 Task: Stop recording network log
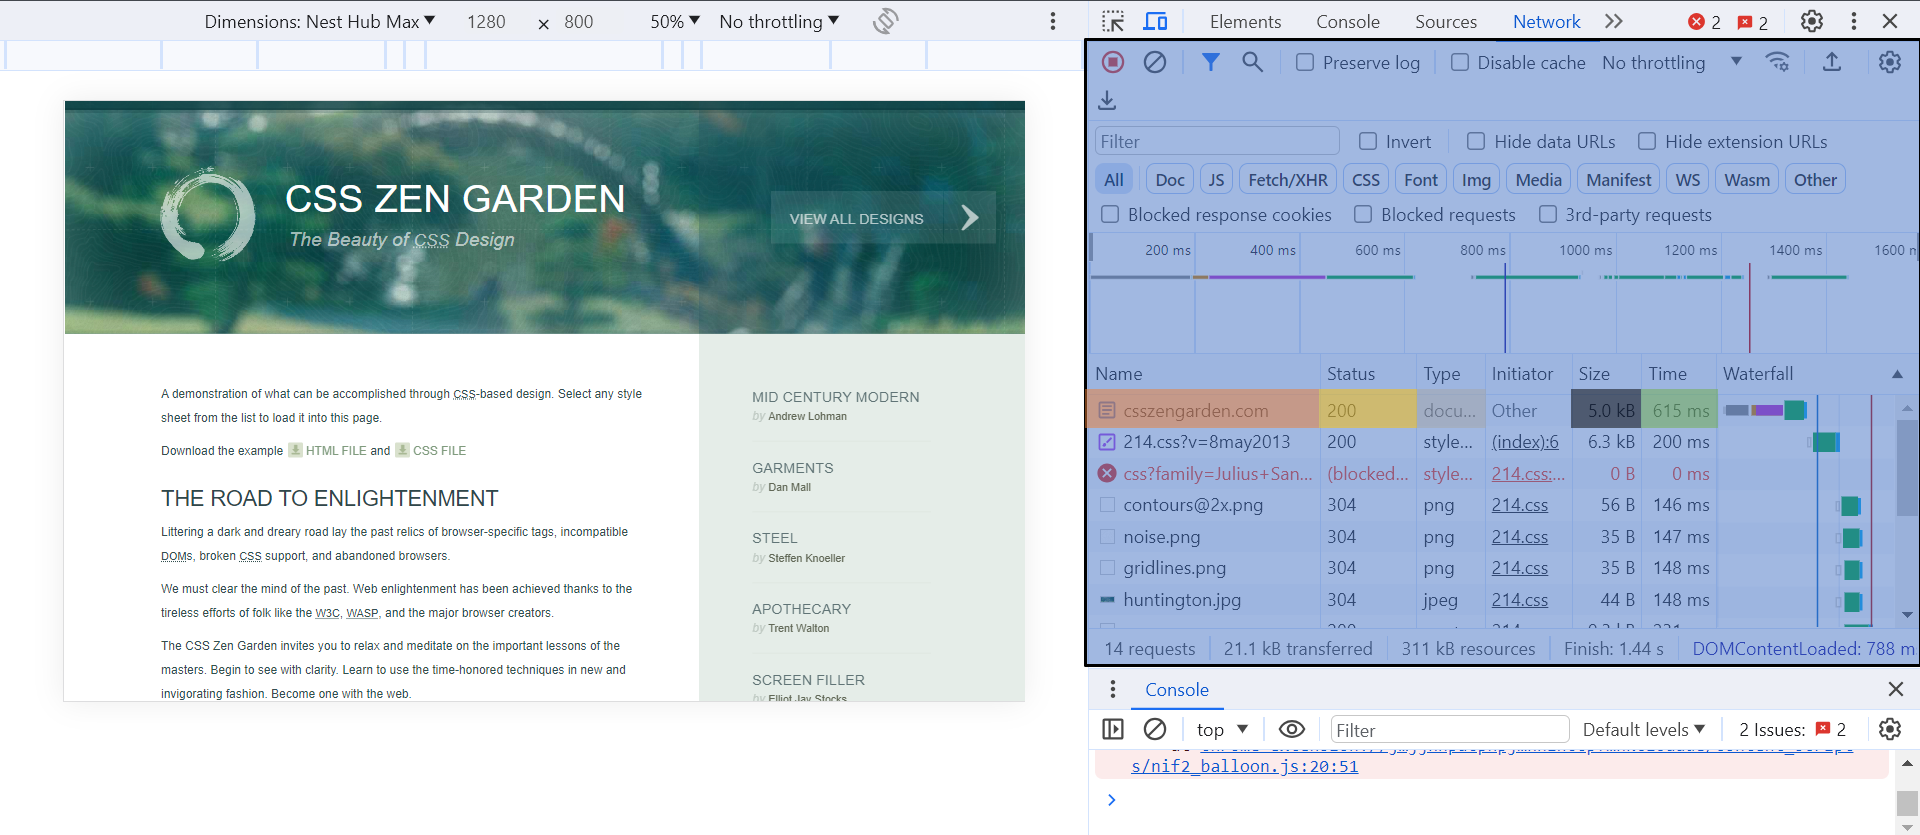tap(1113, 62)
